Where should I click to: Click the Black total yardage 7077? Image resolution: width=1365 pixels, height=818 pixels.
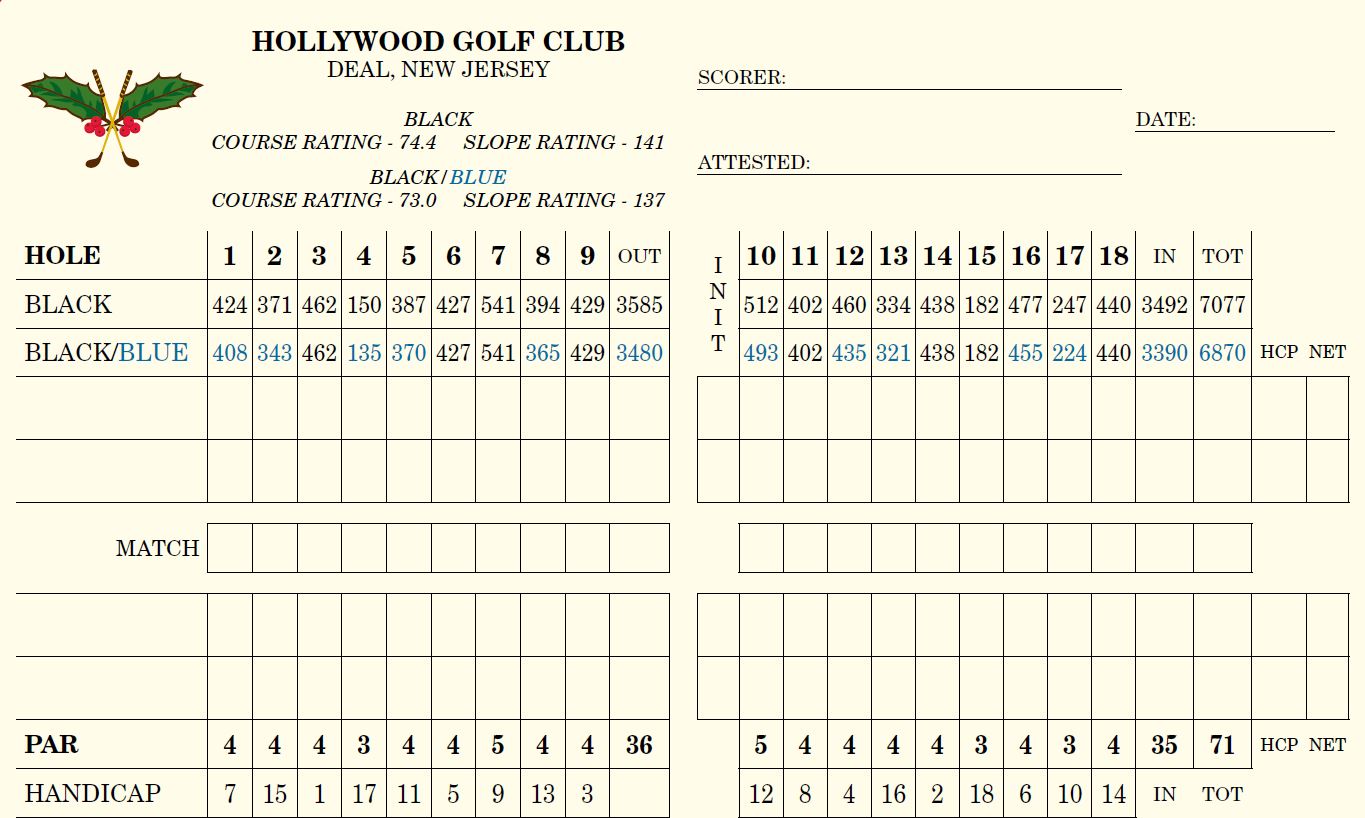[x=1222, y=305]
